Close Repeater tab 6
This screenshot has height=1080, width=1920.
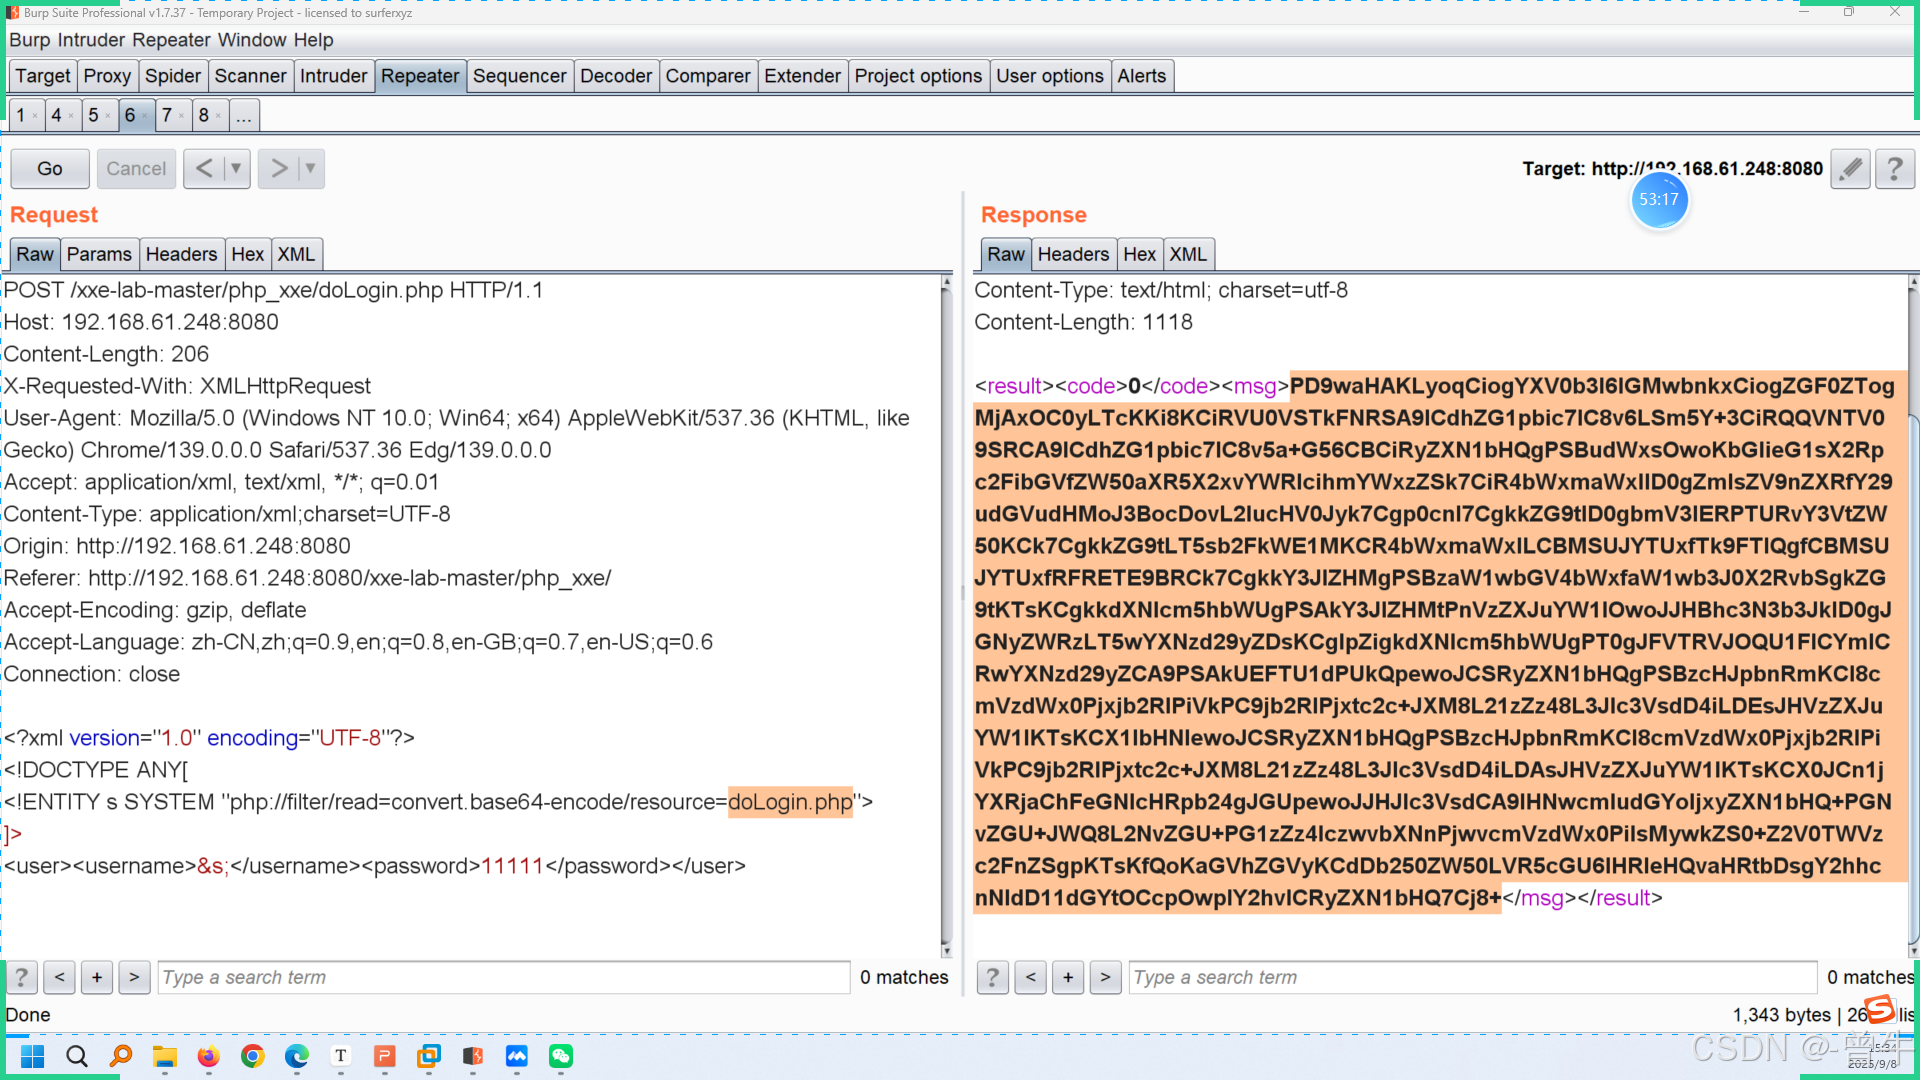[145, 116]
